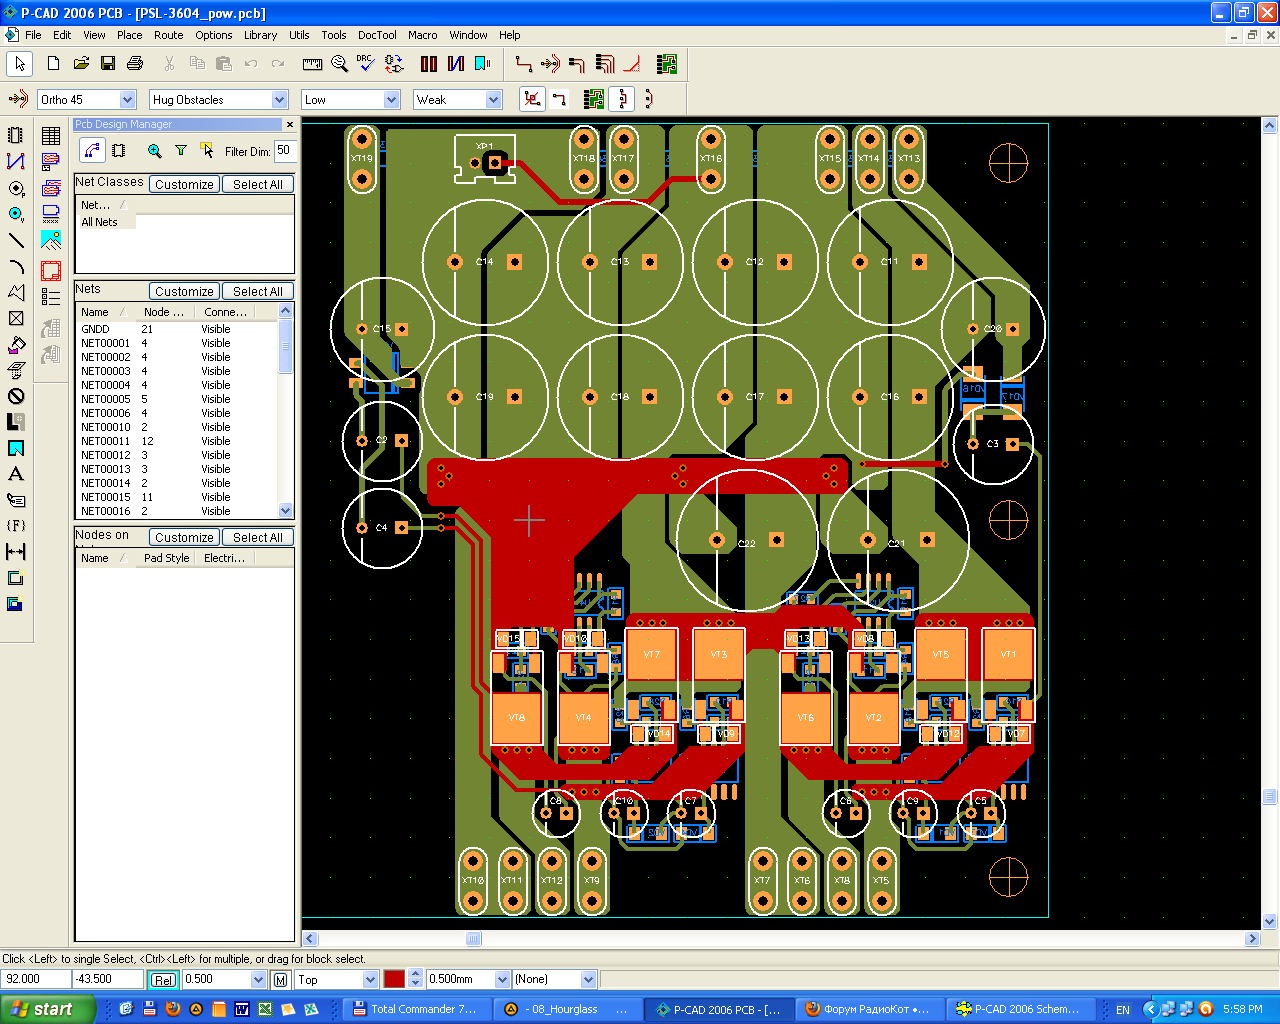
Task: Pick the Place Via tool
Action: tap(16, 214)
